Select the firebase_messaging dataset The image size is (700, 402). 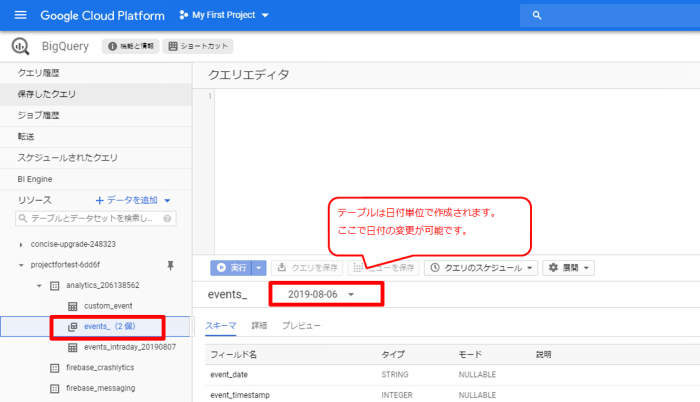click(100, 388)
